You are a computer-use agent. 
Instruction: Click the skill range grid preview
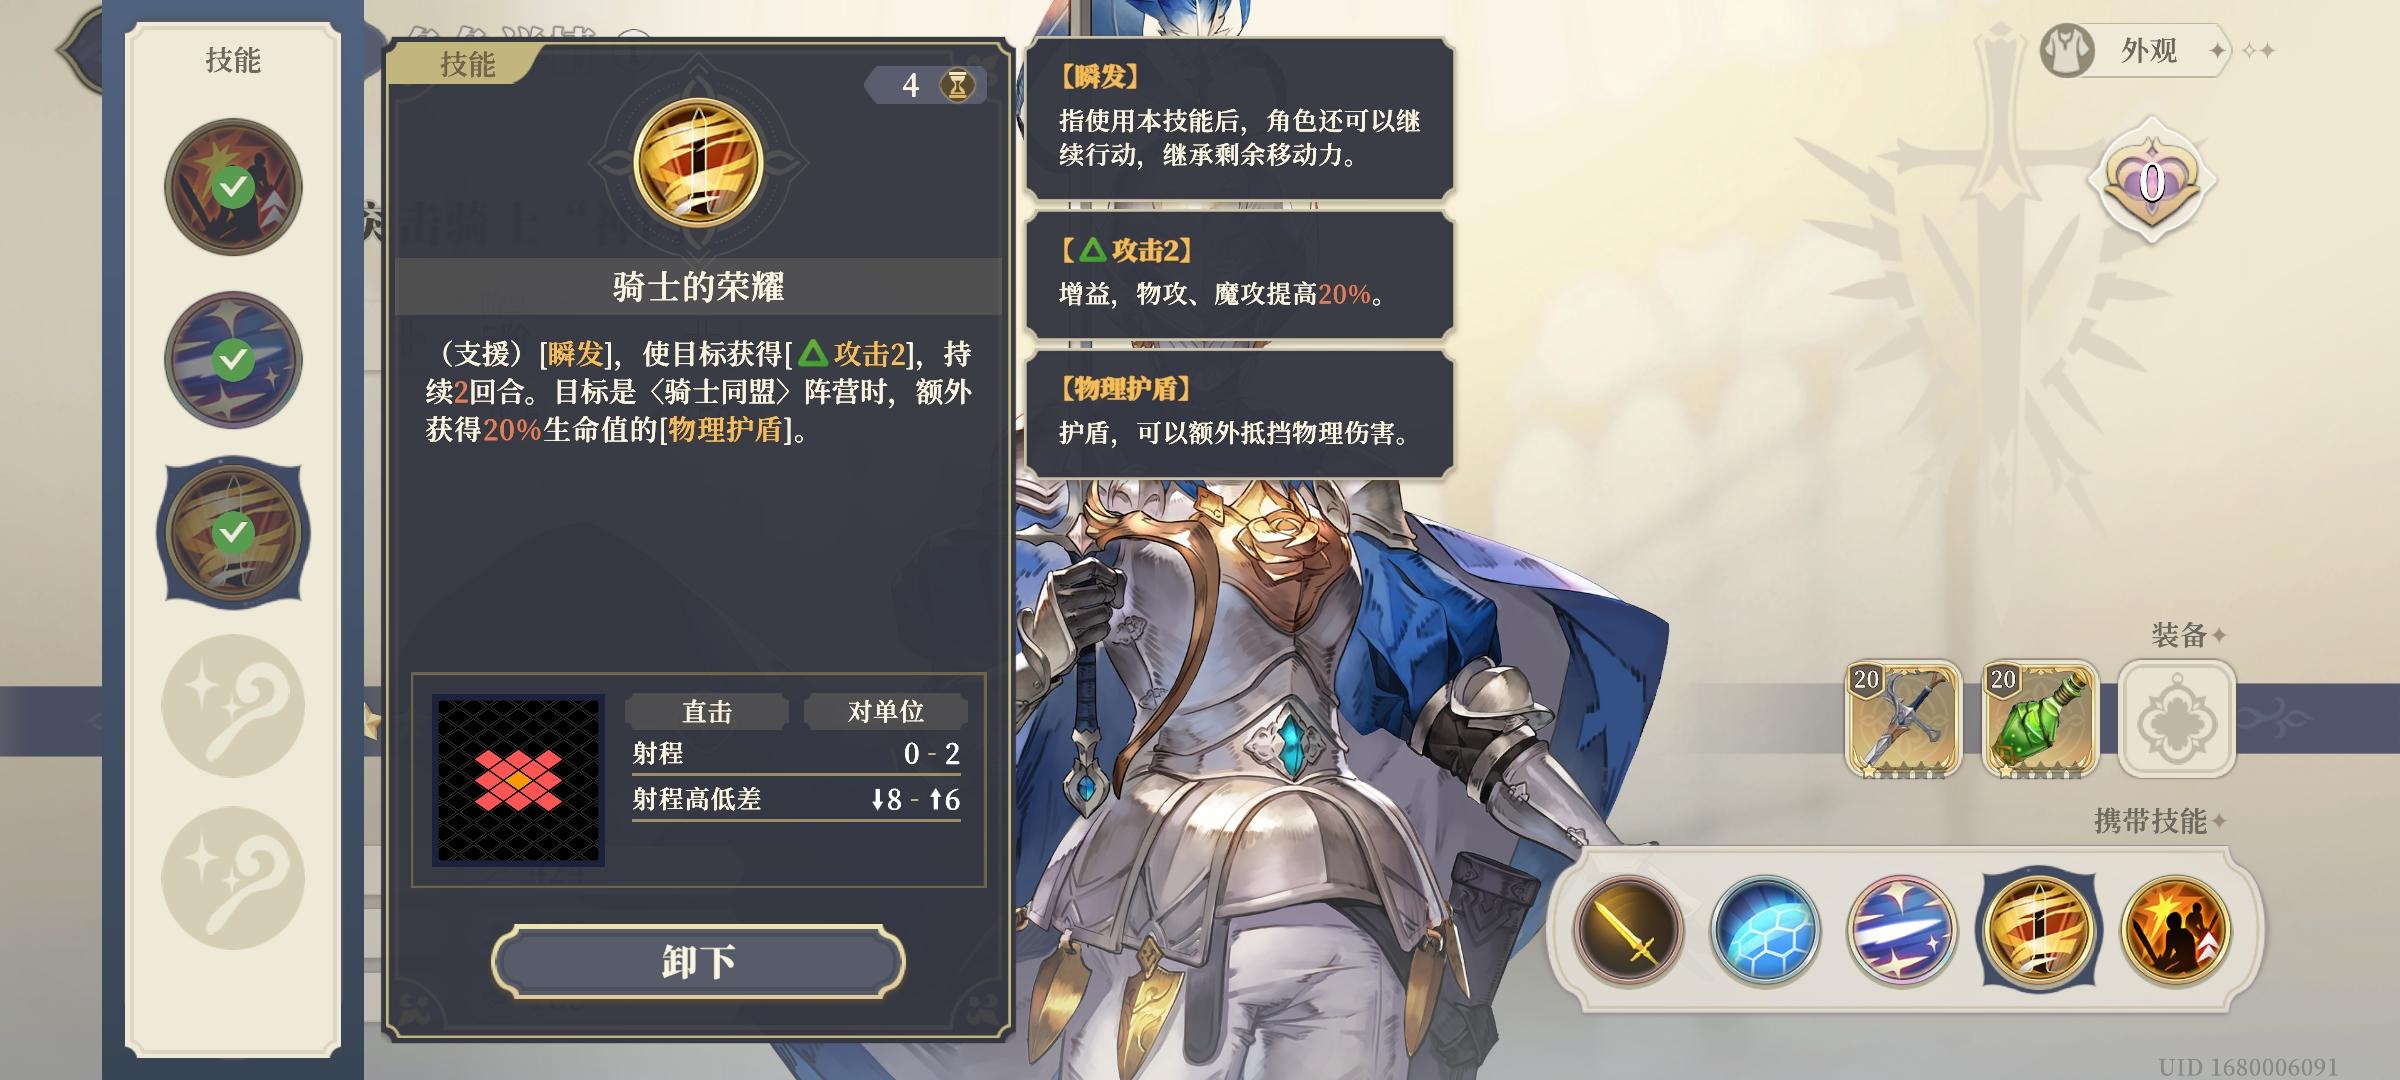point(518,780)
